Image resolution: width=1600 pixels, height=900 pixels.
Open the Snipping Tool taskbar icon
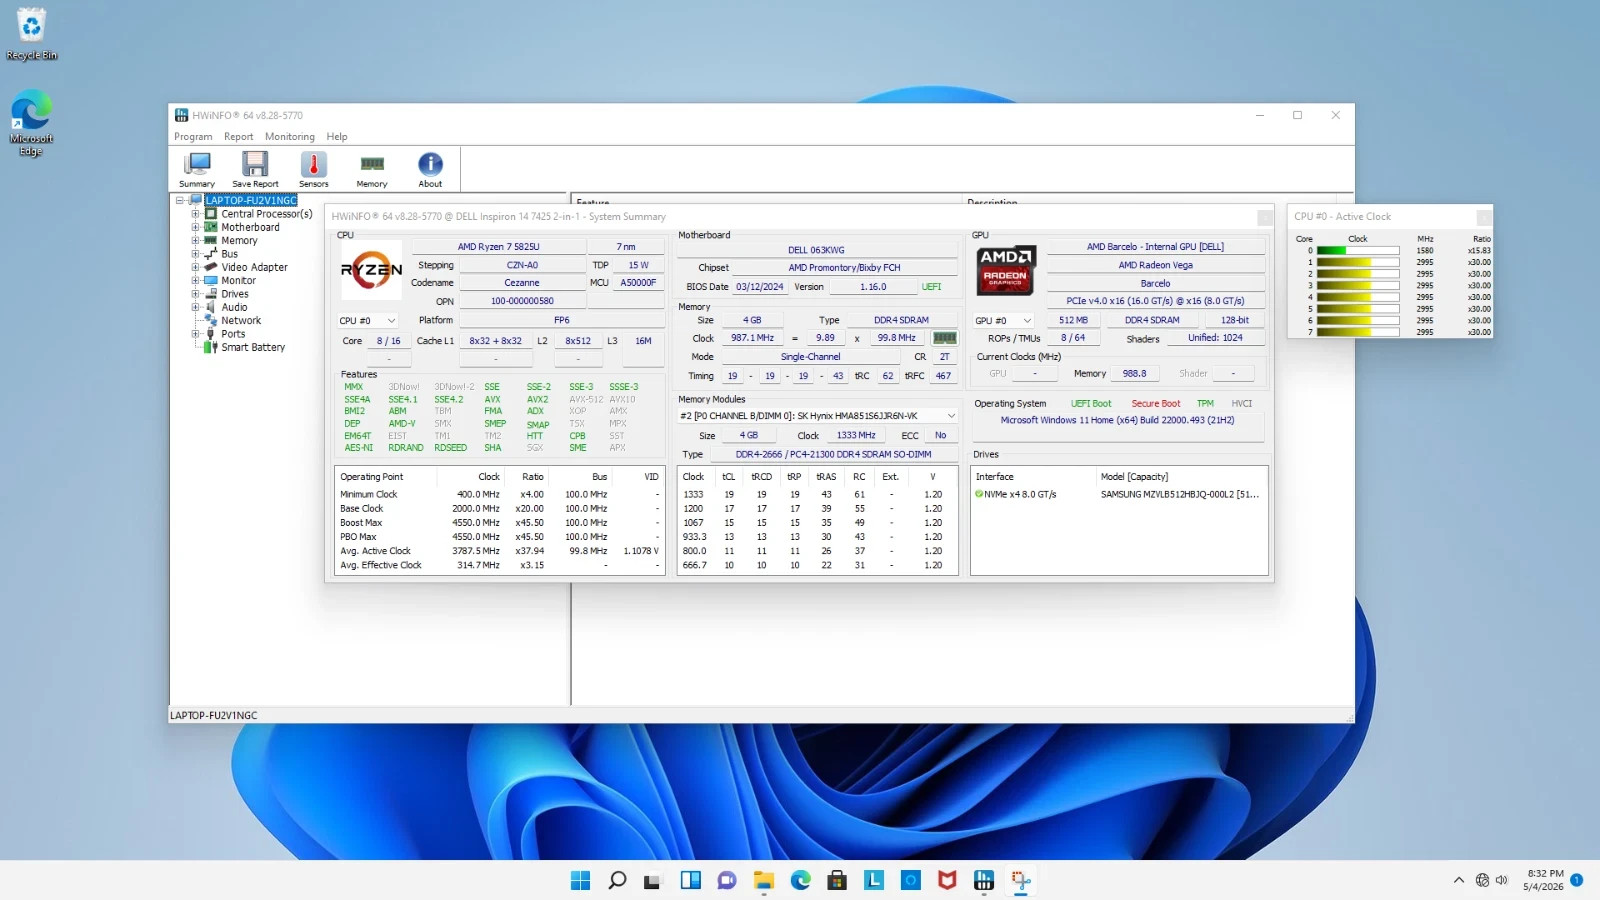[1021, 880]
